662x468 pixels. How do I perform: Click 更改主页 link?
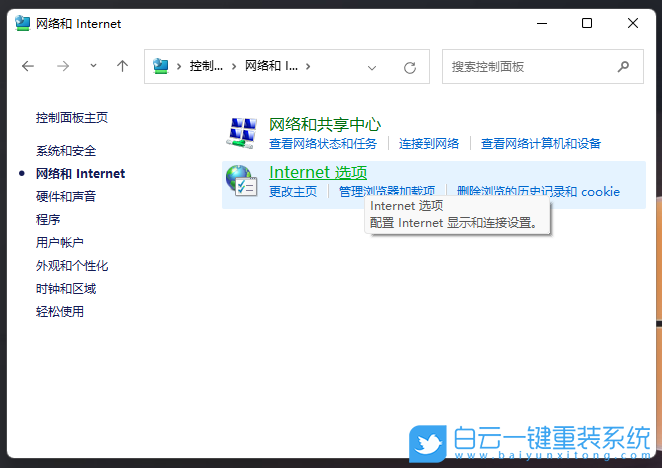pyautogui.click(x=293, y=192)
